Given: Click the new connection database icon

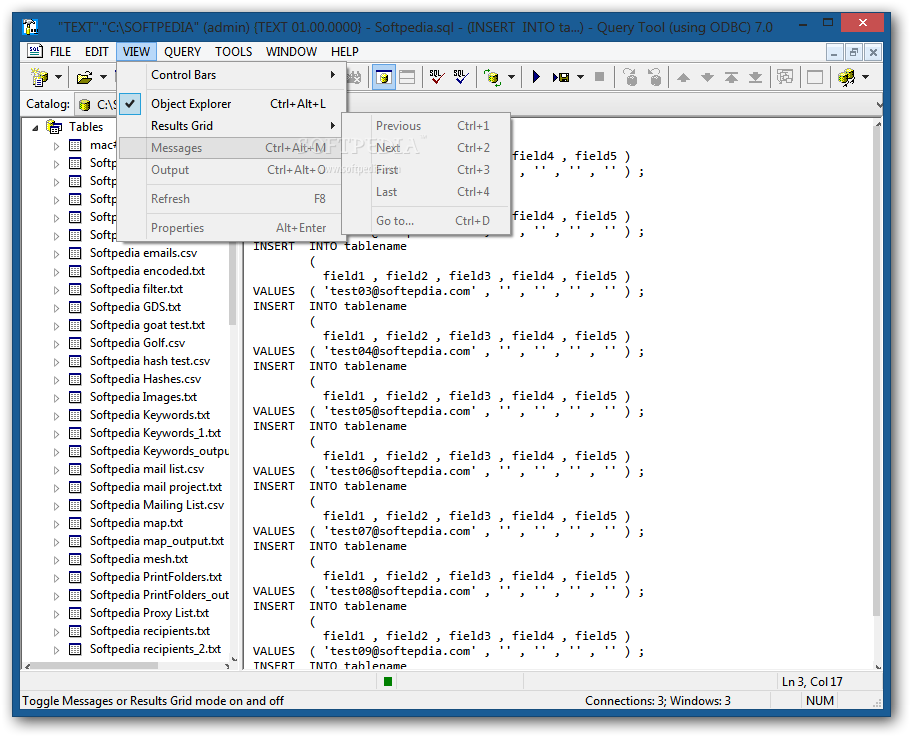Looking at the screenshot, I should coord(40,77).
